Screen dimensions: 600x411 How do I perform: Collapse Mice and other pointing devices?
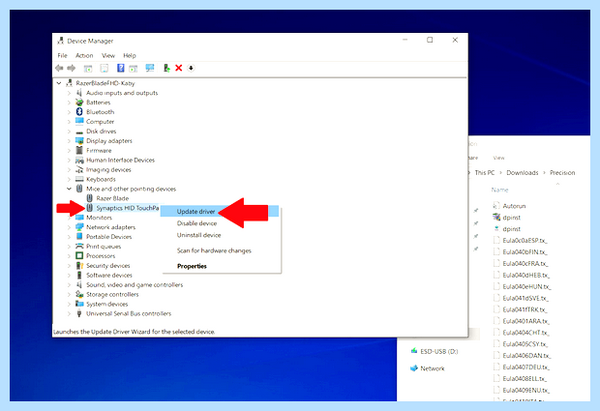click(69, 189)
